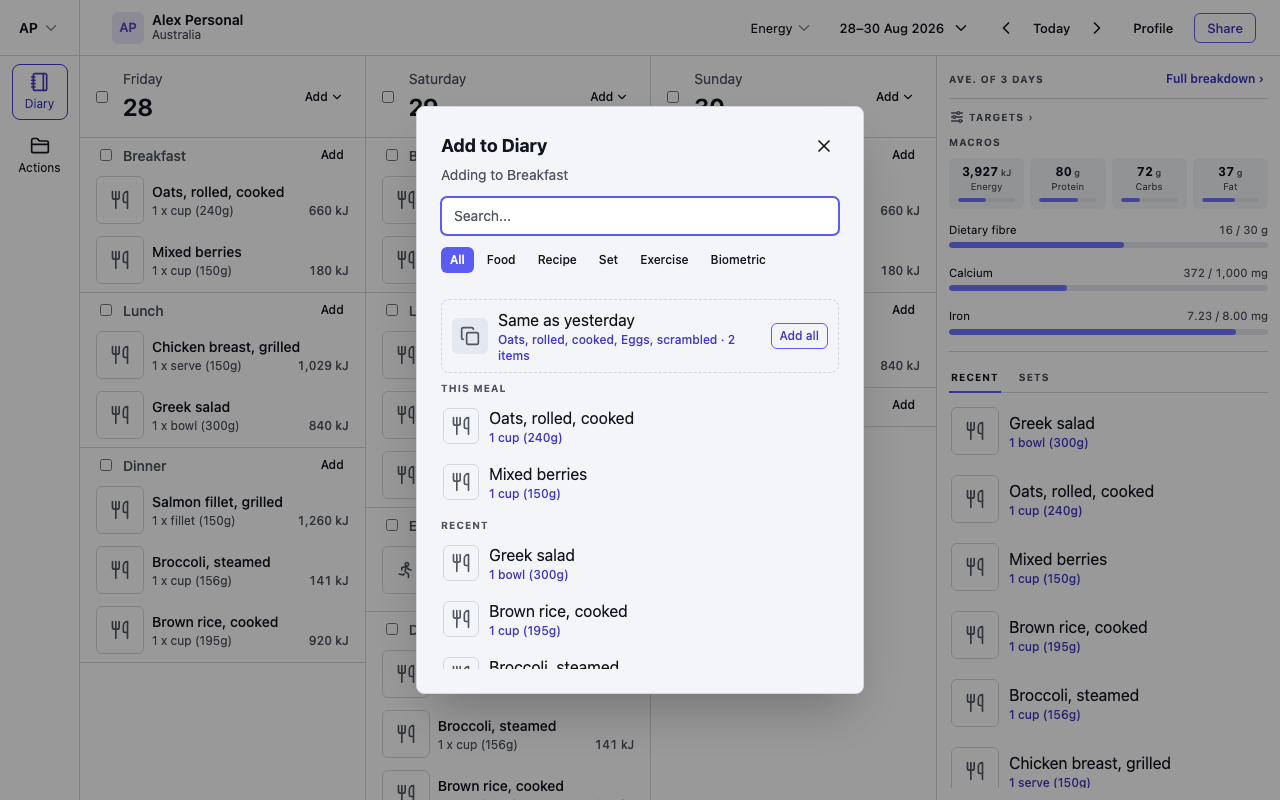
Task: Tick the Friday Dinner checkbox
Action: [x=106, y=465]
